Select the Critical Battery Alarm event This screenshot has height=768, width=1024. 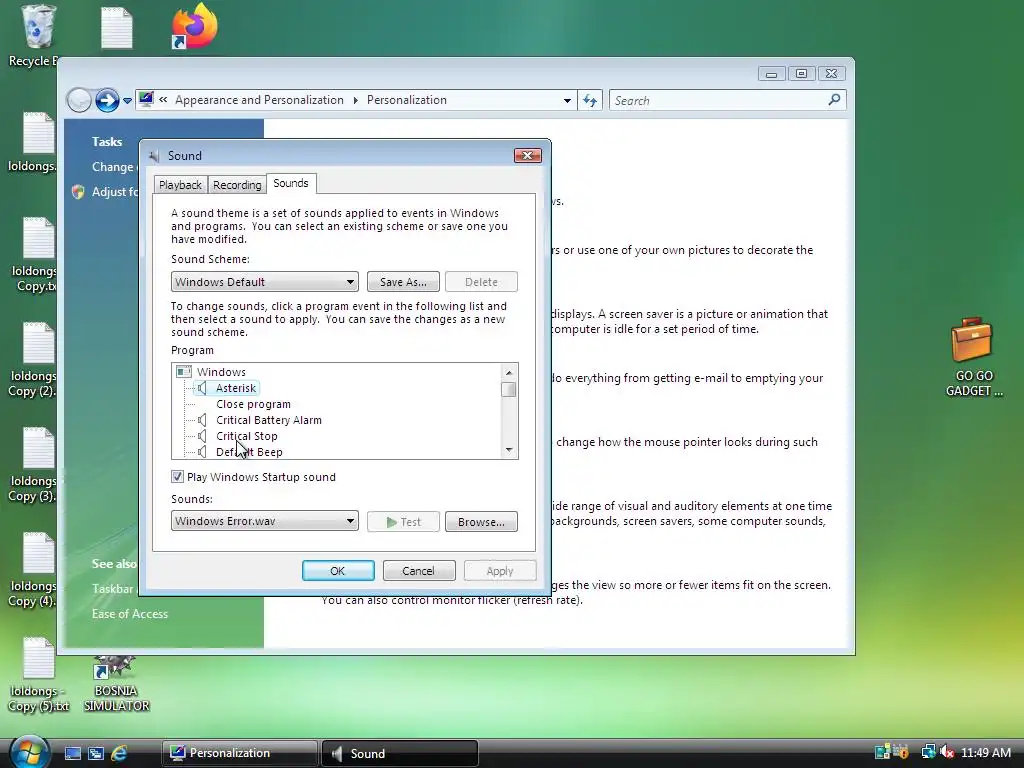pos(269,420)
